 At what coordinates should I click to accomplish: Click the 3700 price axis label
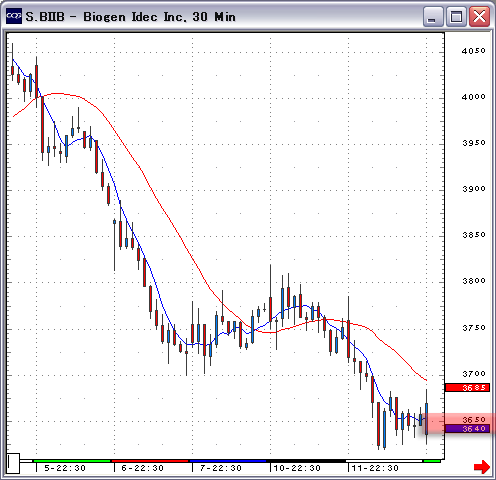(x=474, y=374)
